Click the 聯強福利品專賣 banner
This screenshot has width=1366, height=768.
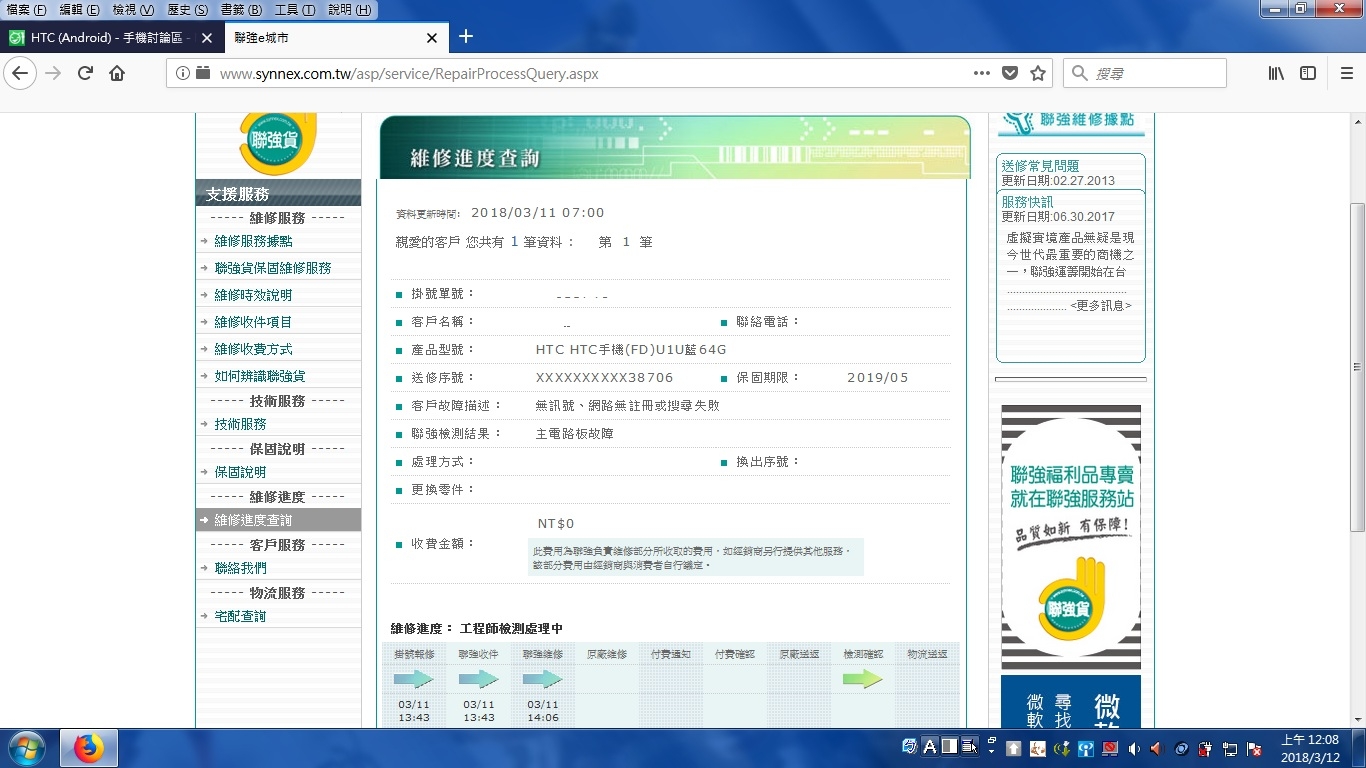[1071, 537]
